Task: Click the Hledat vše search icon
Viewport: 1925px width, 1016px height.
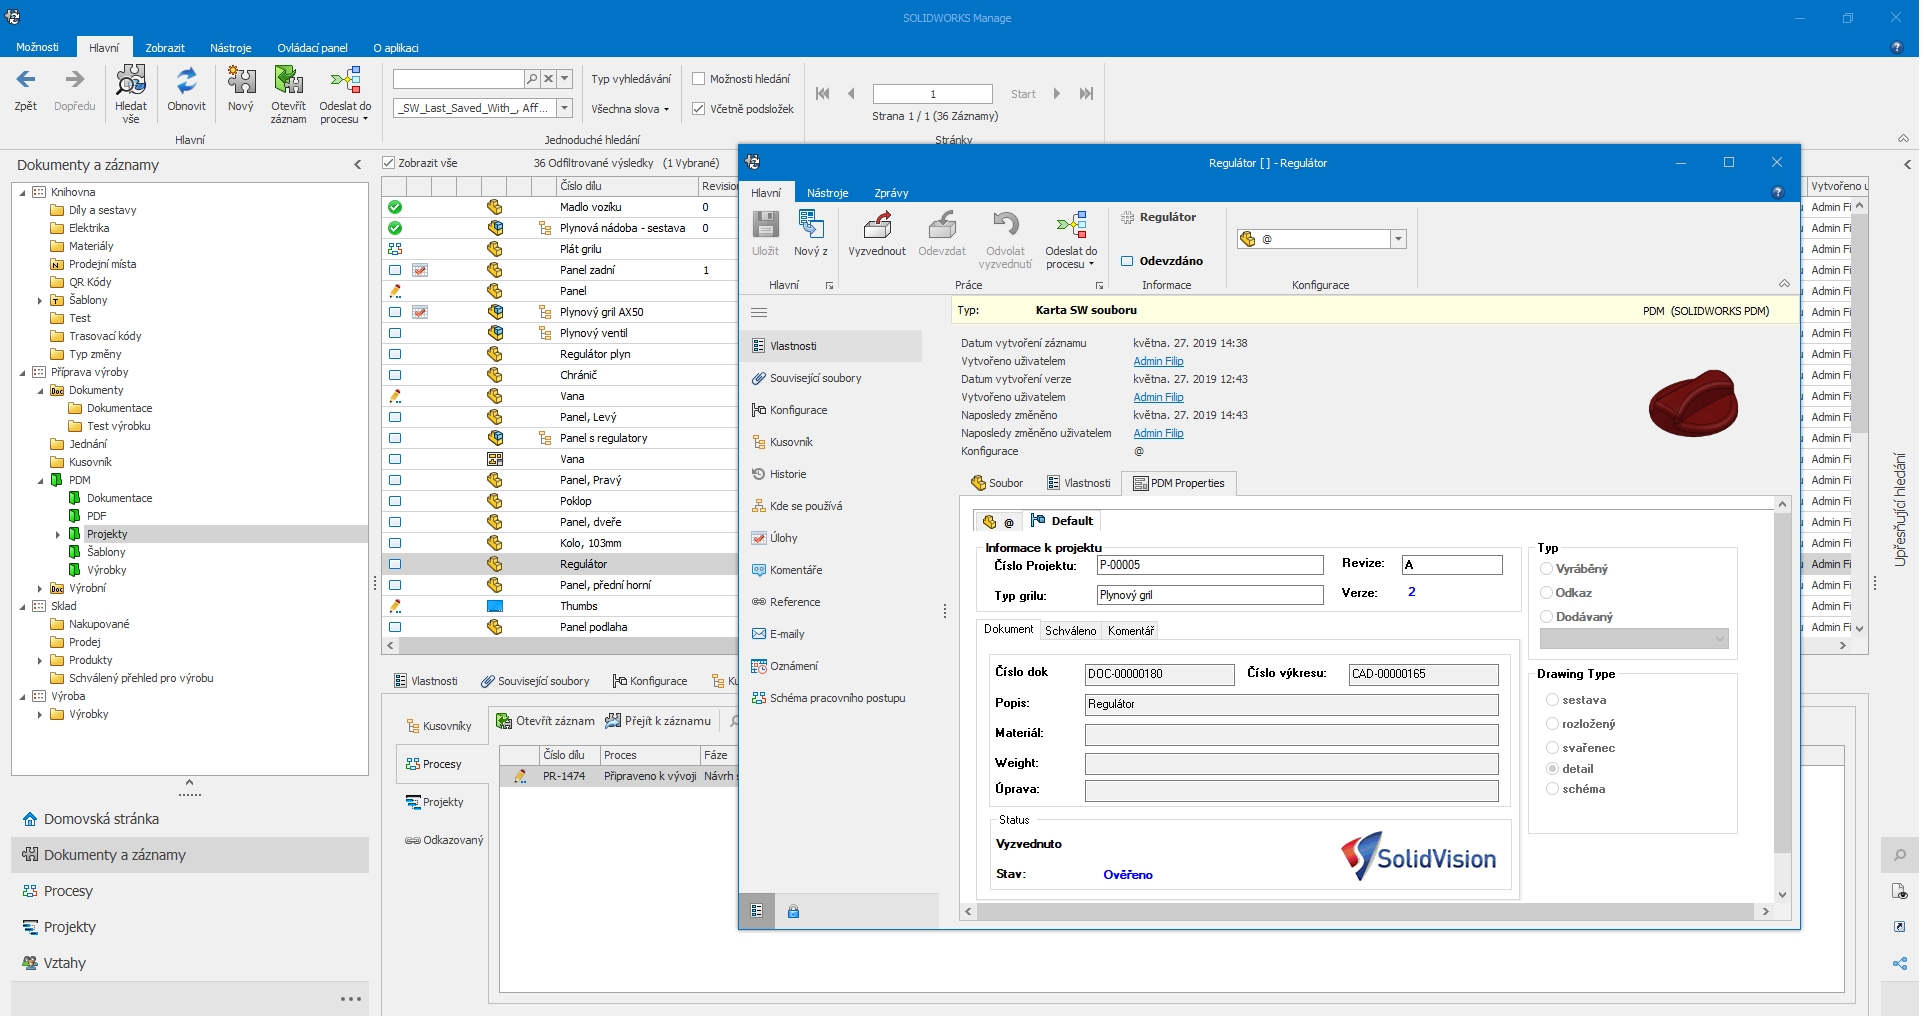Action: click(x=131, y=80)
